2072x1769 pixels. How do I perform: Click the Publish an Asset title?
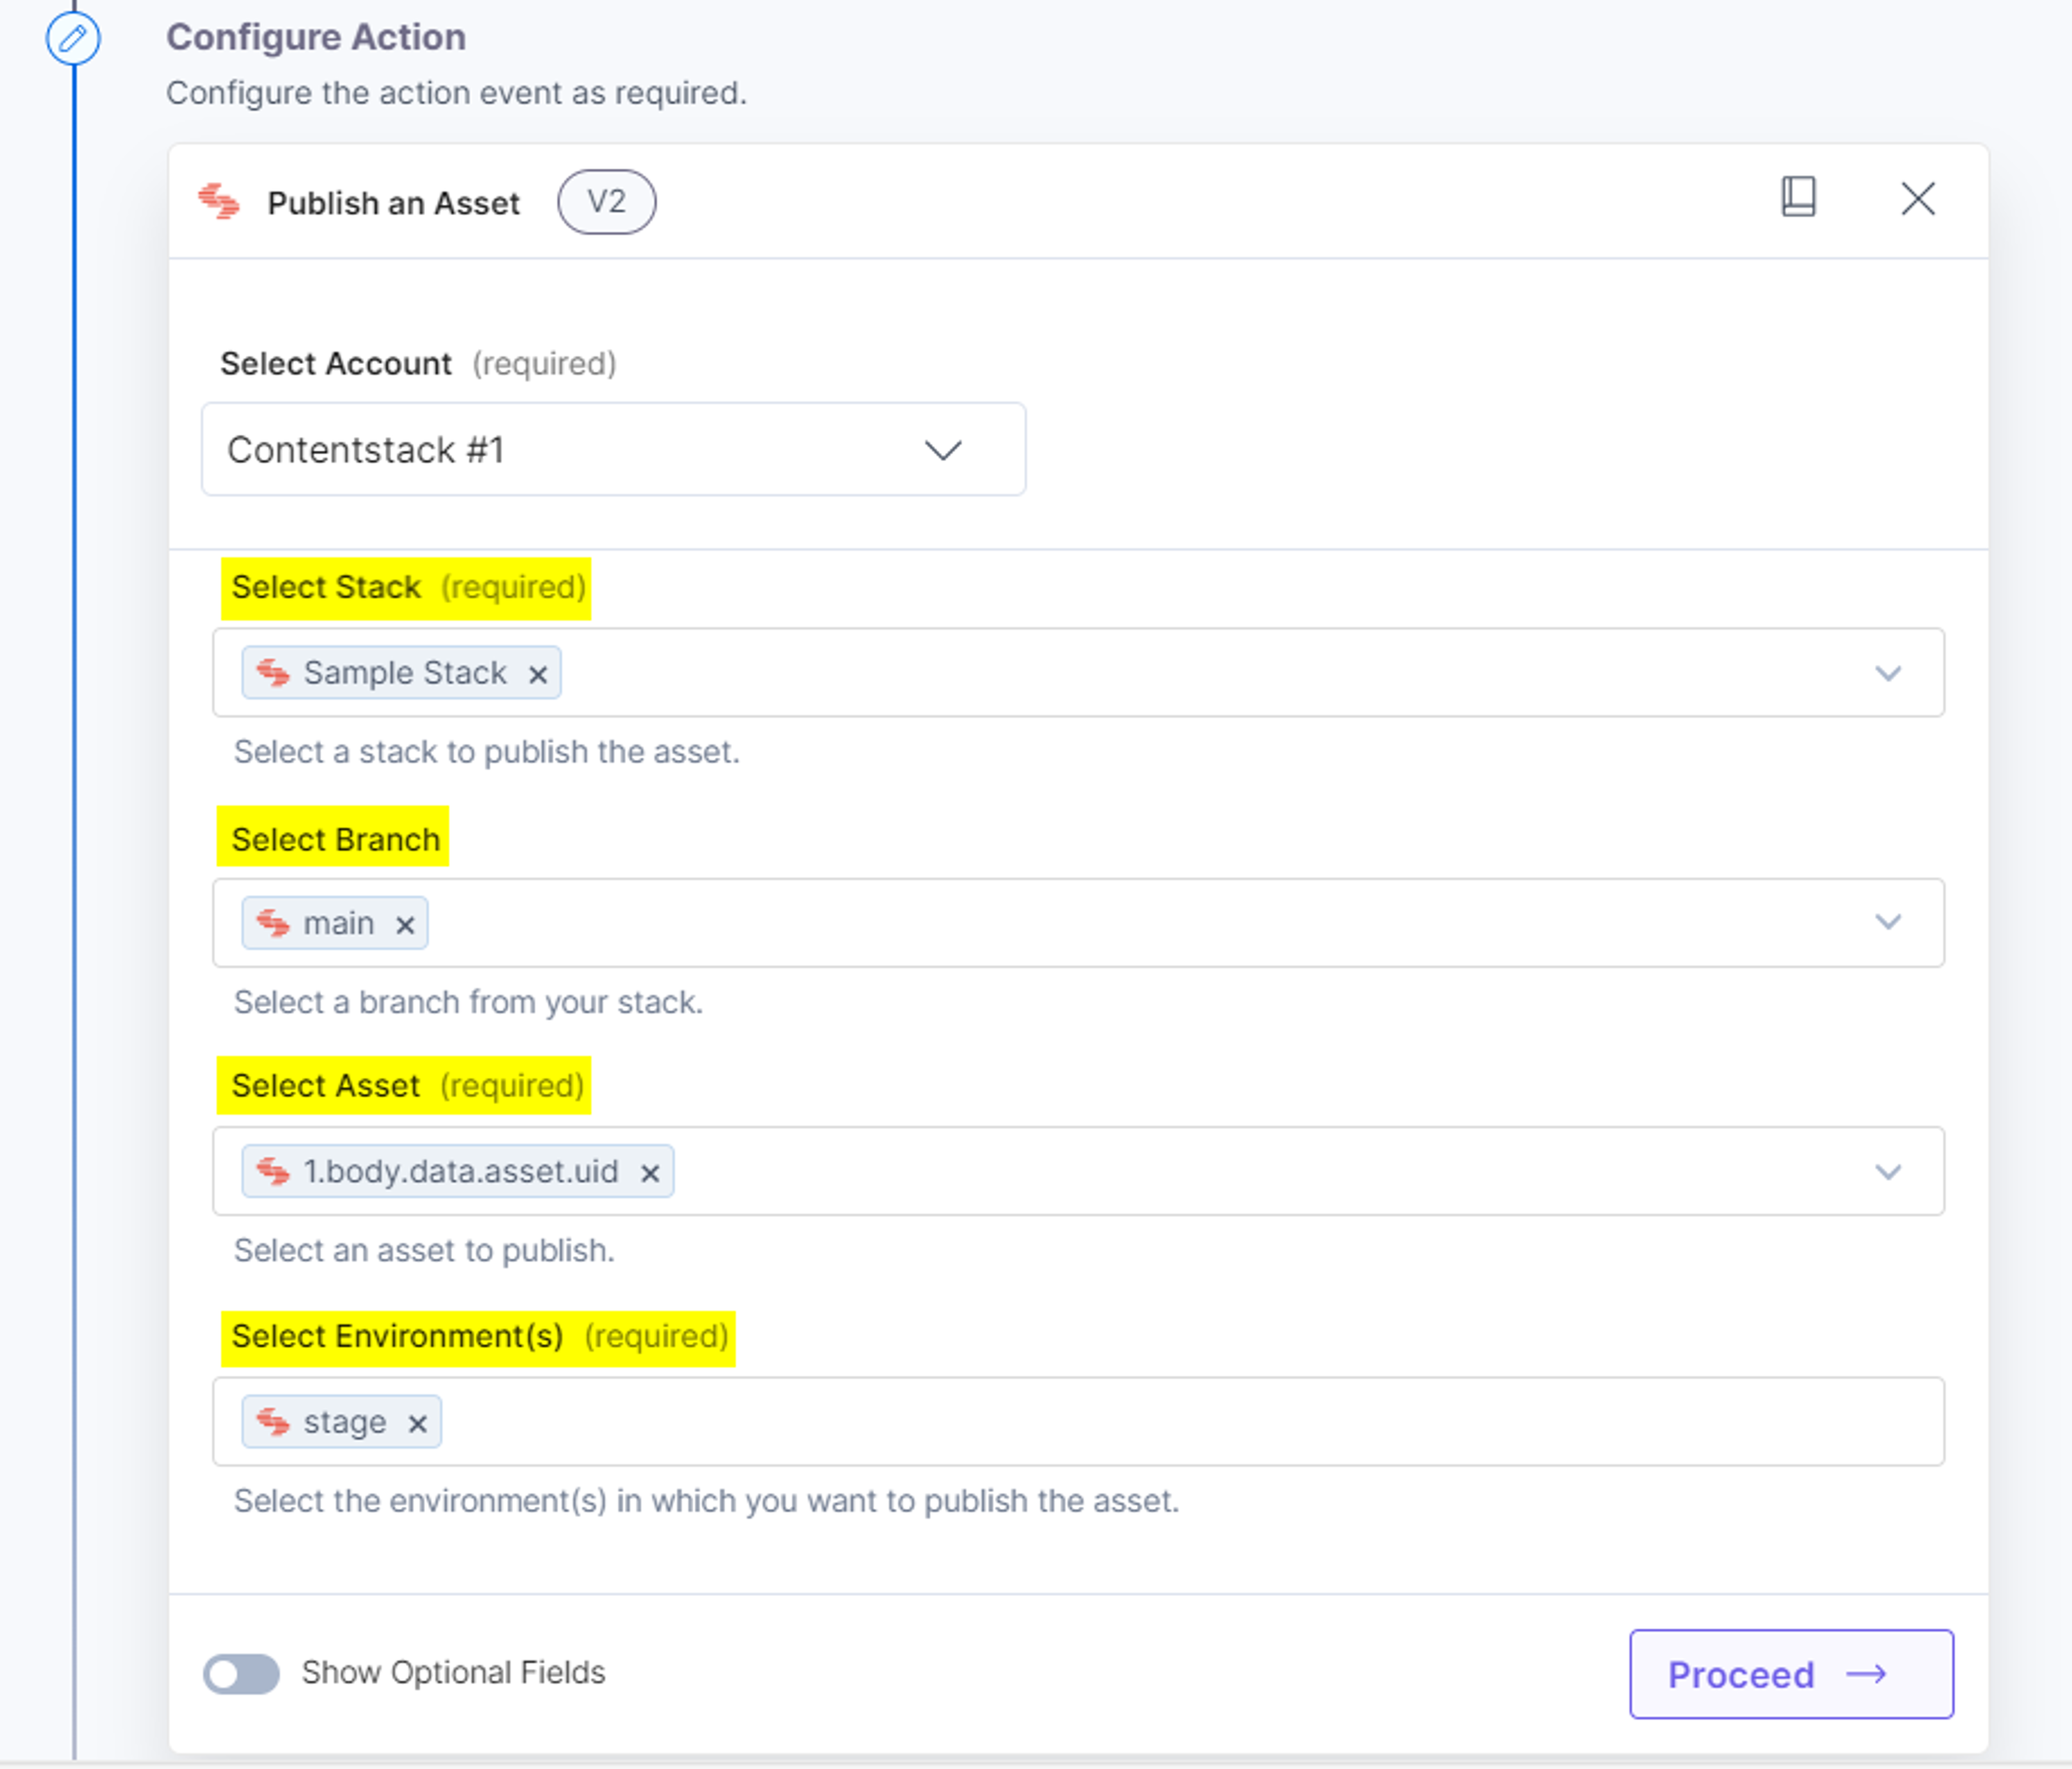pos(393,203)
